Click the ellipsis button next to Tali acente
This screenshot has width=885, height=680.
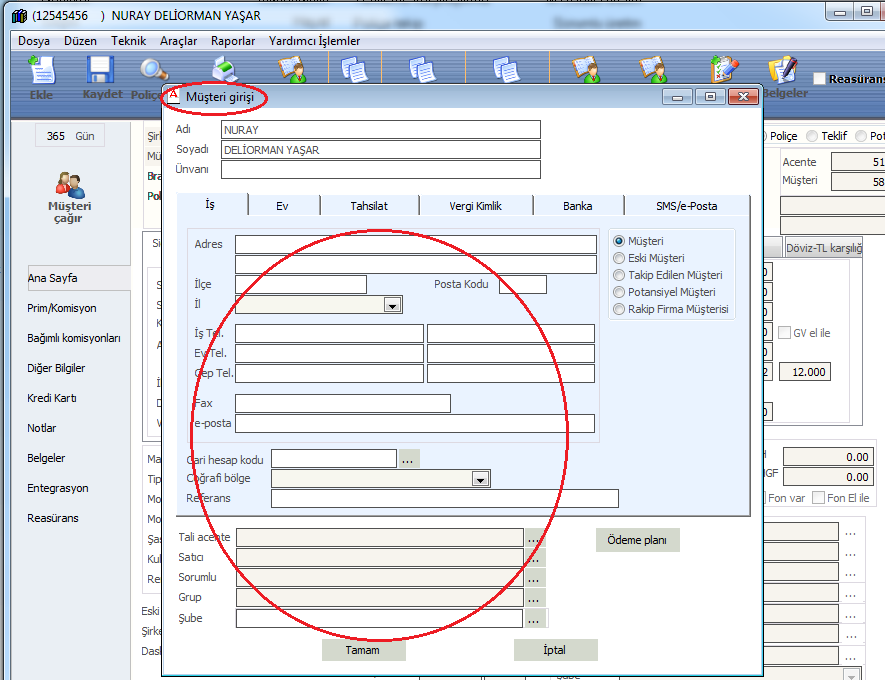pos(535,538)
